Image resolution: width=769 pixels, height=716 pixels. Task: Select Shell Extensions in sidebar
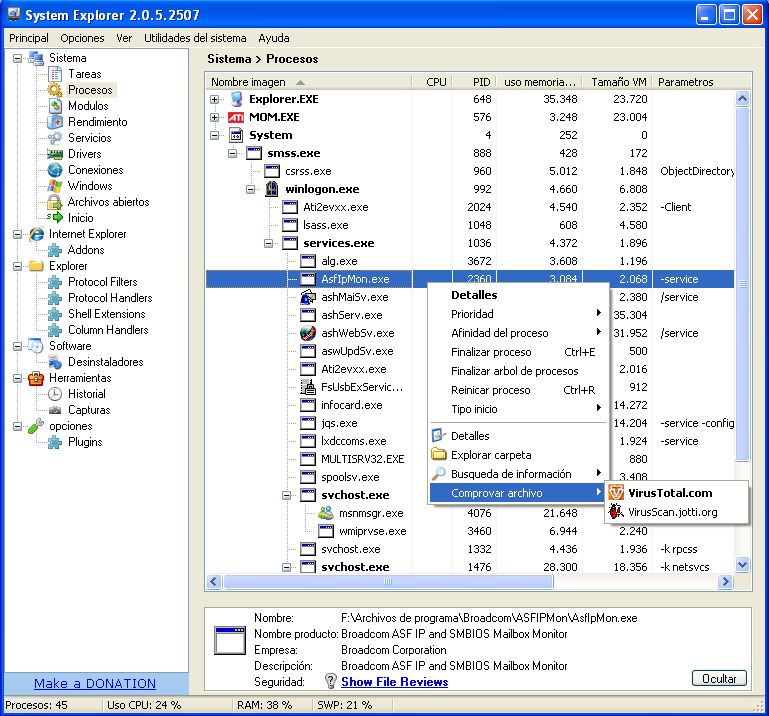tap(106, 314)
